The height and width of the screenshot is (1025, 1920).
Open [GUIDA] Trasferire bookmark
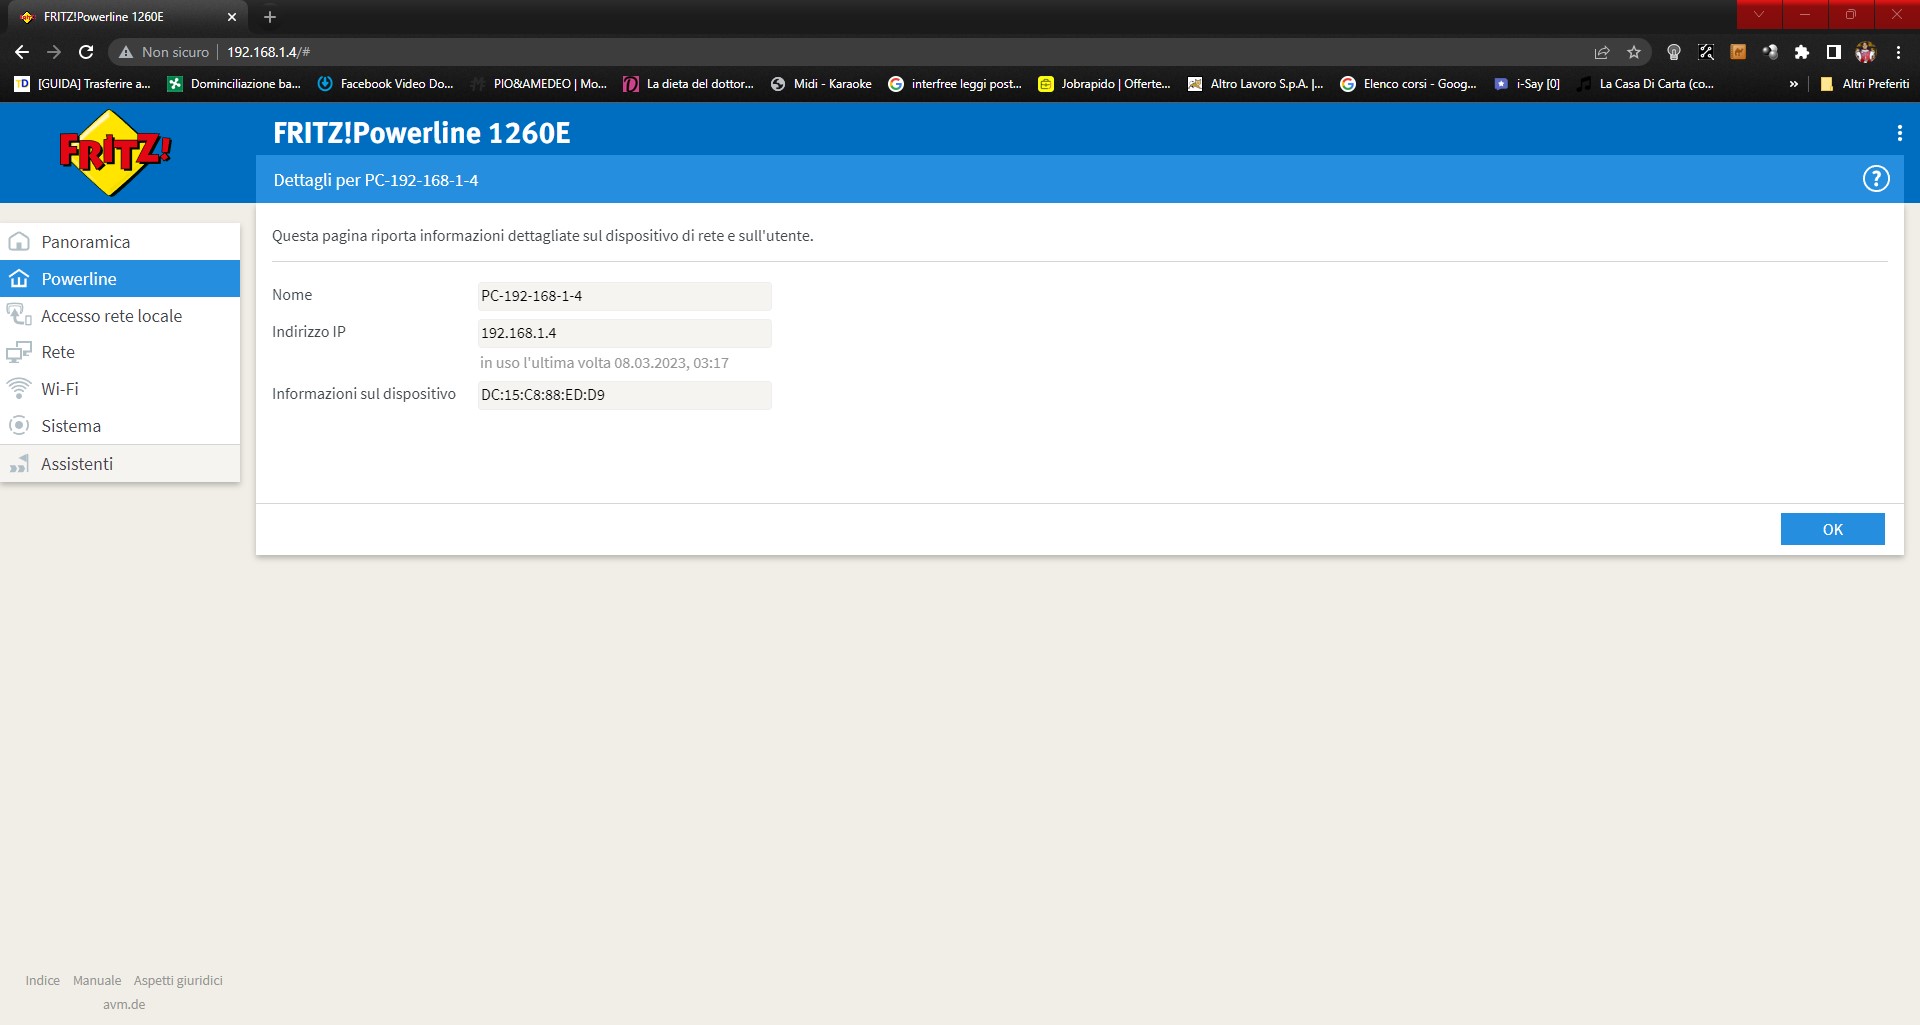pos(83,84)
